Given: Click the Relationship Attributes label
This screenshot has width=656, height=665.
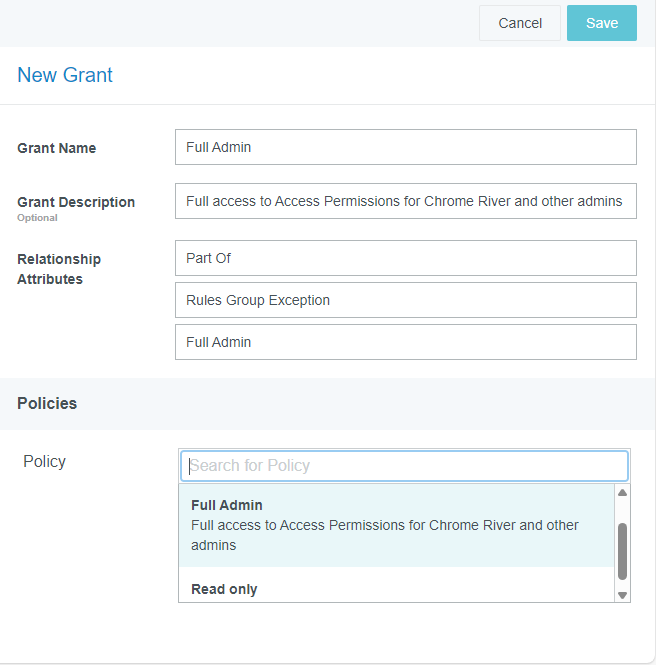Looking at the screenshot, I should (59, 269).
